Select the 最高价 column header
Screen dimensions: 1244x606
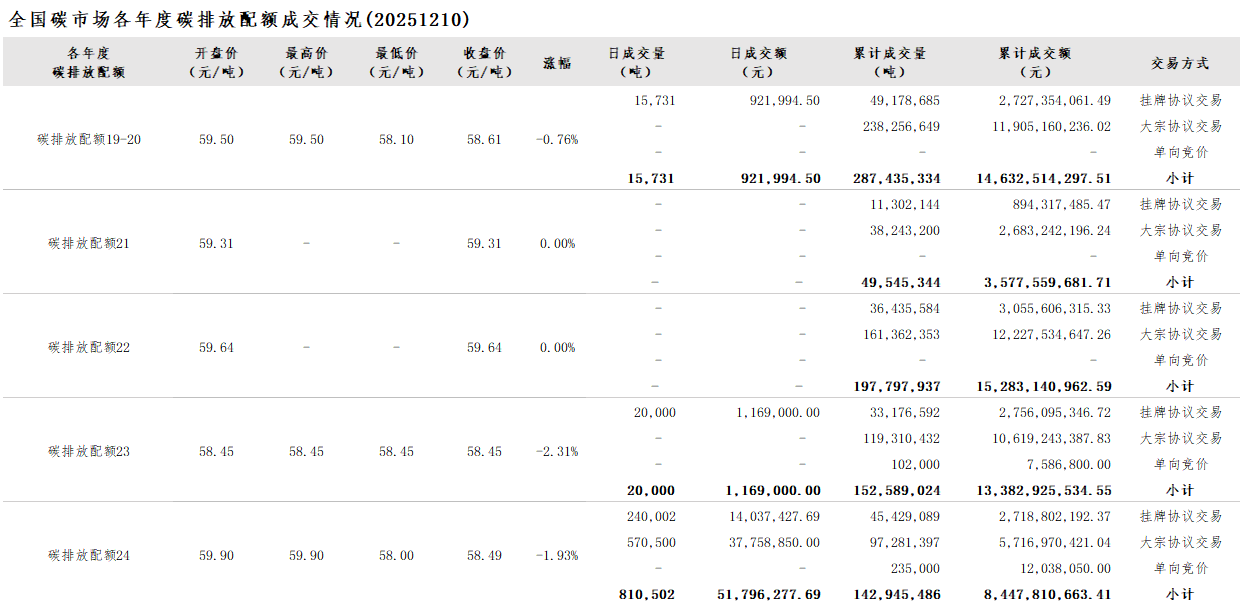(306, 62)
